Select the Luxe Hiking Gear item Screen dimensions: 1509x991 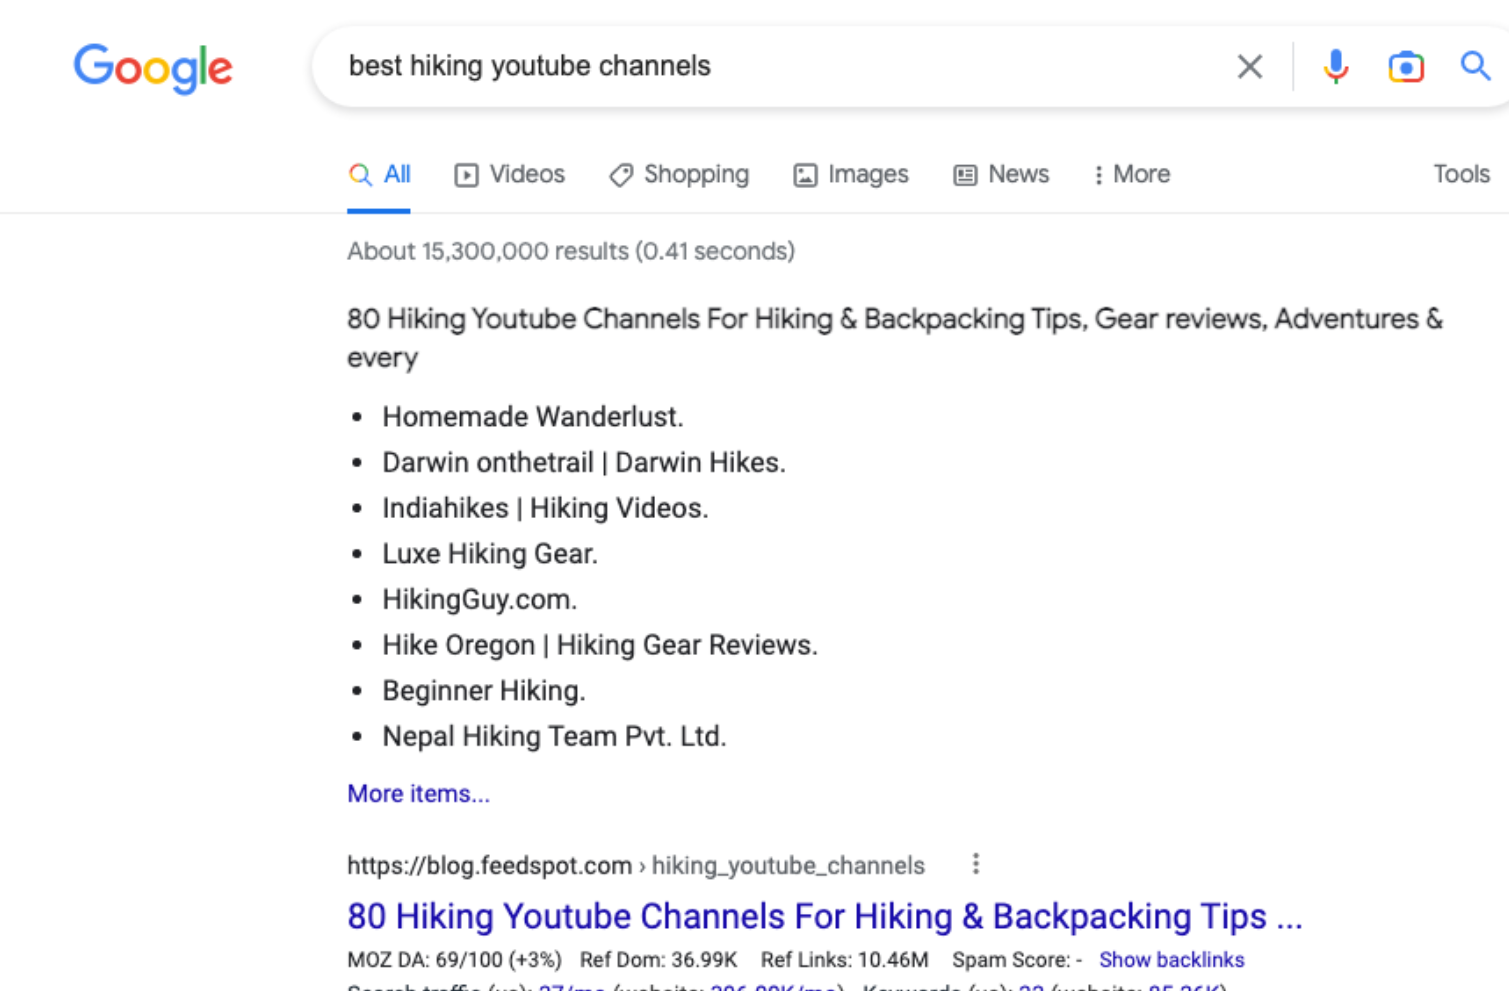[x=490, y=554]
